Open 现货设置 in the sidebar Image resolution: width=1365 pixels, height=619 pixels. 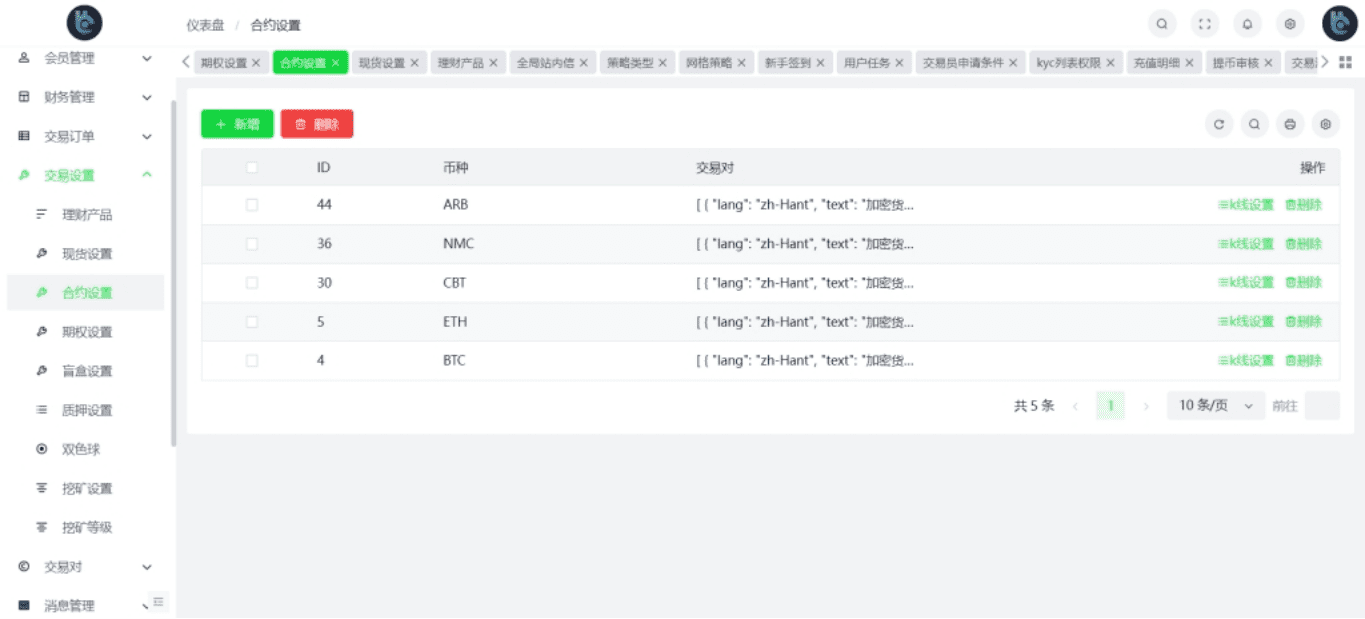85,254
